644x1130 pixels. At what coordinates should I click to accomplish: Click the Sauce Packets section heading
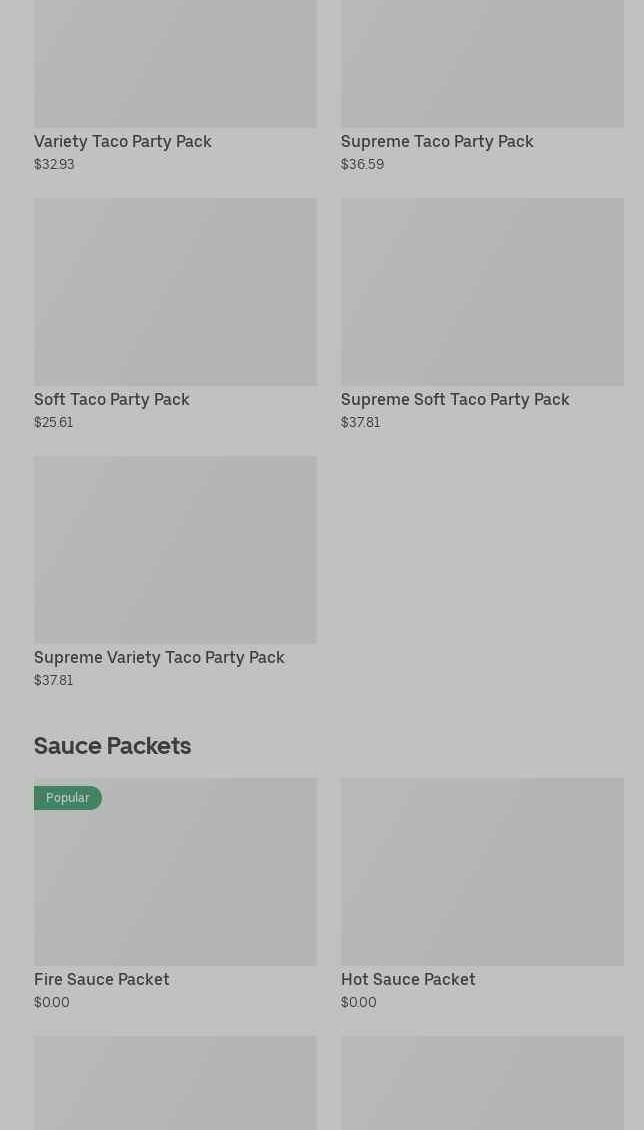coord(112,746)
